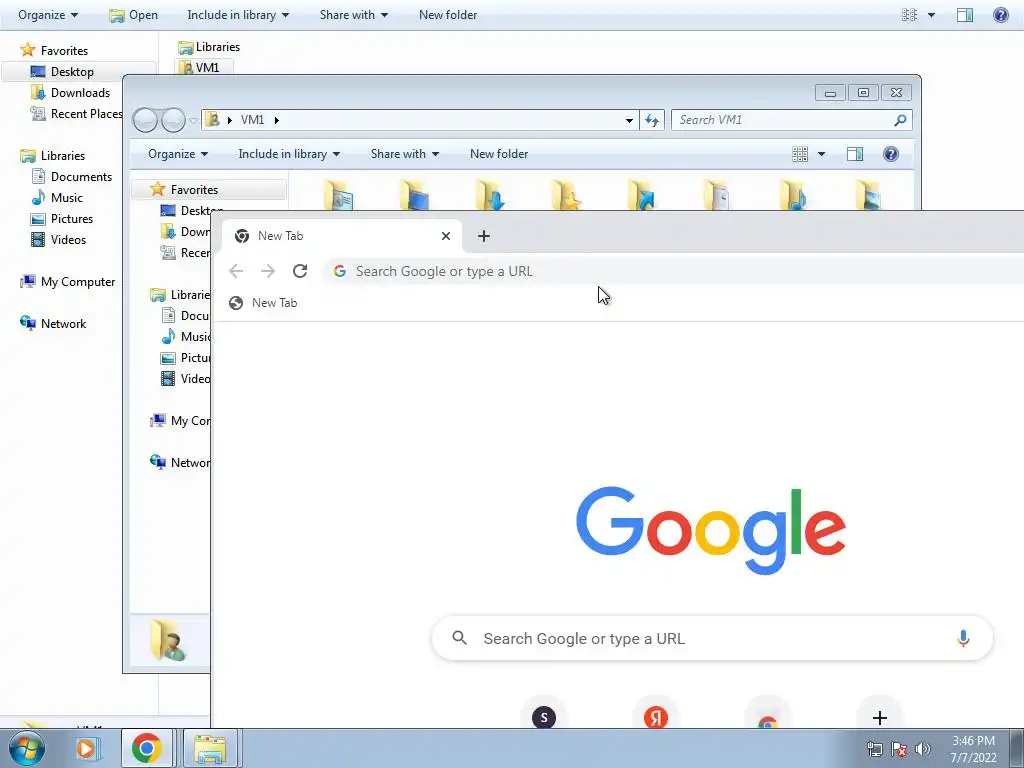Screen dimensions: 1024x768
Task: Click Chrome taskbar button
Action: 146,748
